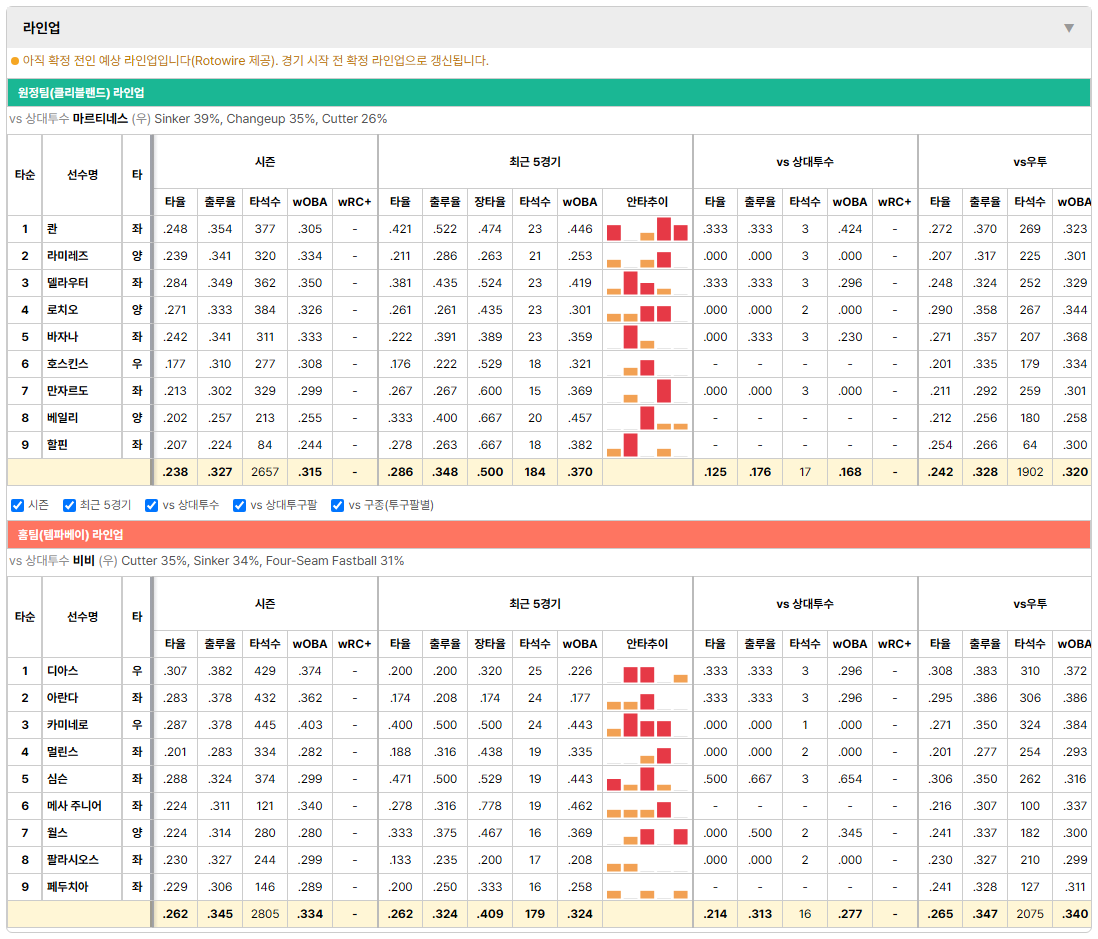The height and width of the screenshot is (939, 1098).
Task: Collapse the 라인업 panel arrow
Action: tap(1069, 28)
